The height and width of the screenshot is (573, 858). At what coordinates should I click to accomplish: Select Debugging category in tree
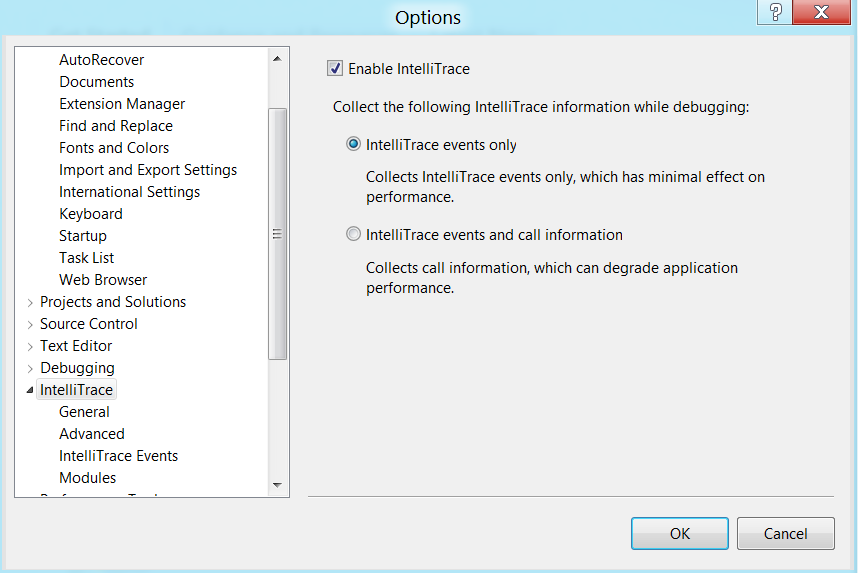[x=77, y=368]
